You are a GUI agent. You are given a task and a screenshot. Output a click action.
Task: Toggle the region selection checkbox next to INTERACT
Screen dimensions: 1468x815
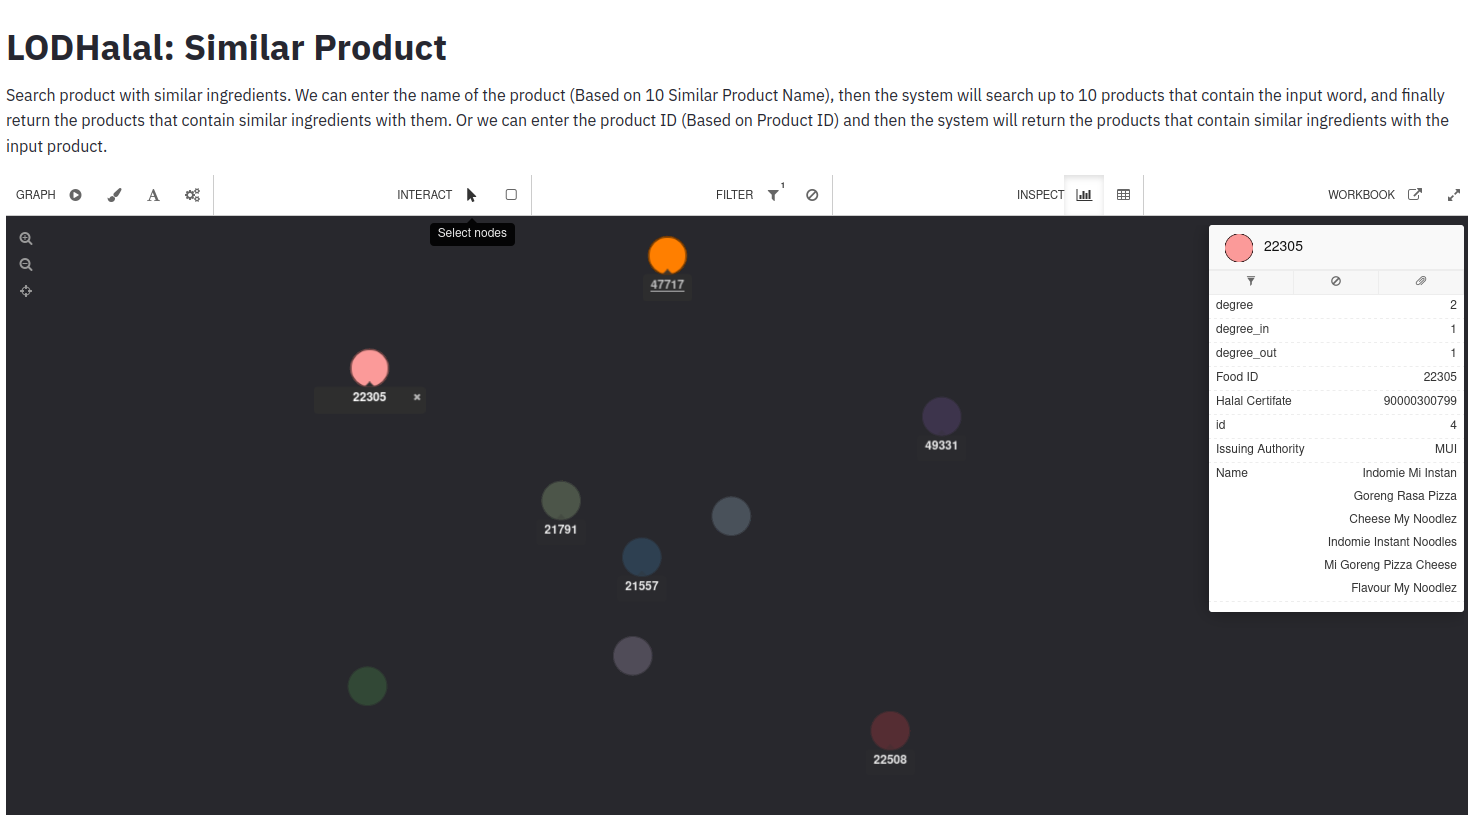click(510, 194)
